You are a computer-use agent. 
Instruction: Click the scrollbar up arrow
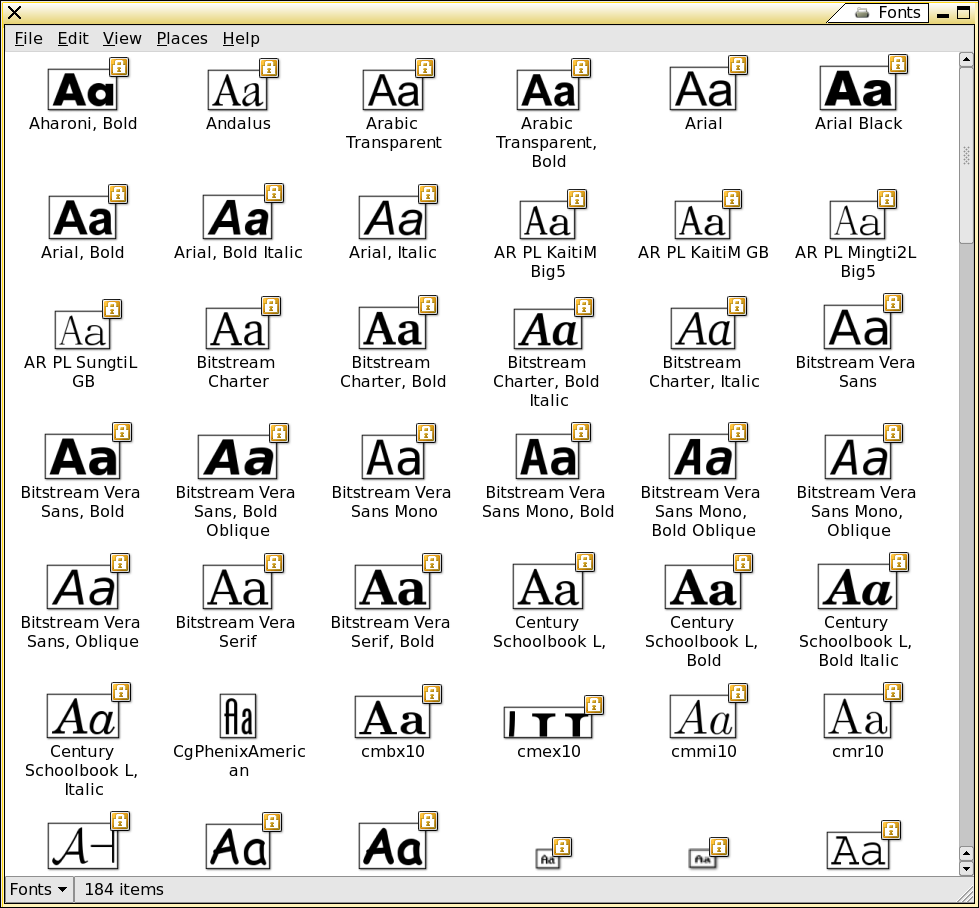pyautogui.click(x=966, y=60)
